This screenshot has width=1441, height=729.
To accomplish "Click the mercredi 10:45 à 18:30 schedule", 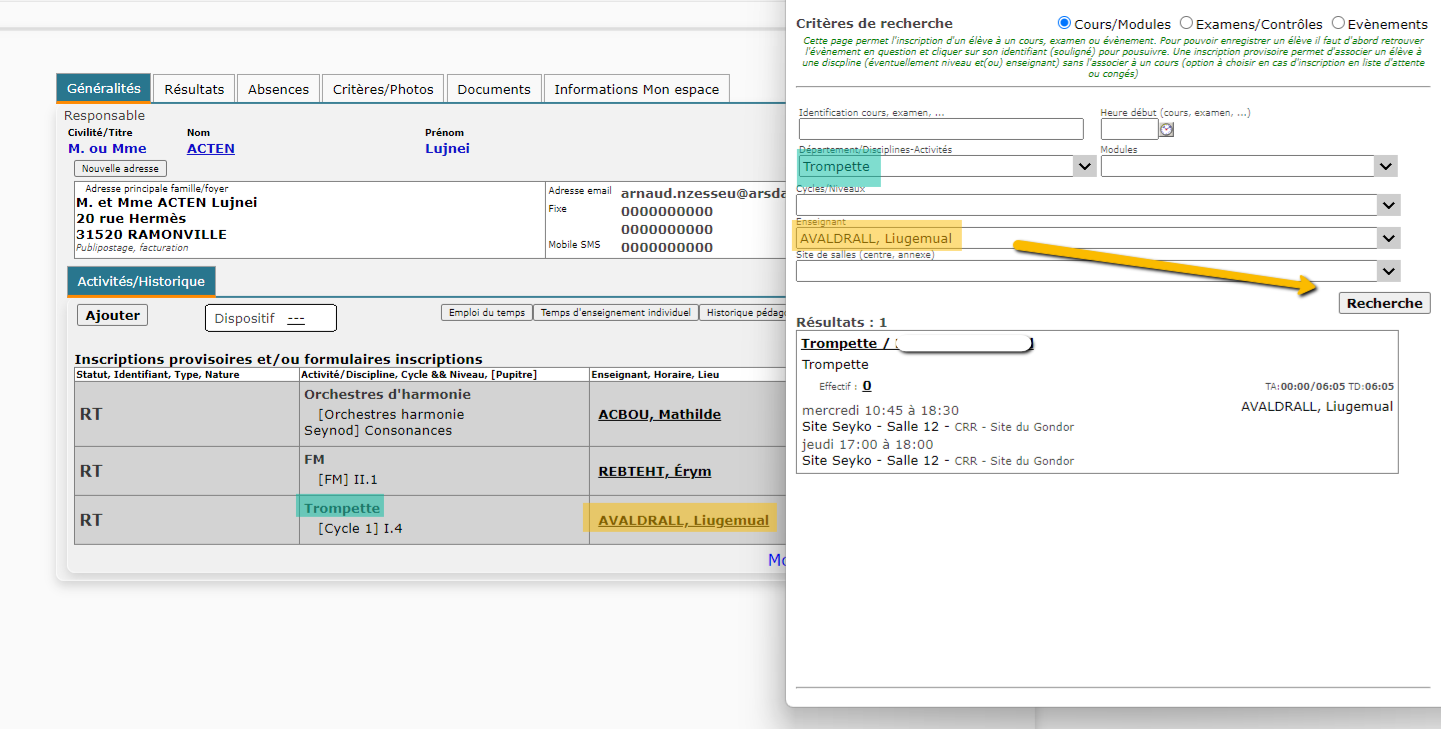I will tap(880, 410).
